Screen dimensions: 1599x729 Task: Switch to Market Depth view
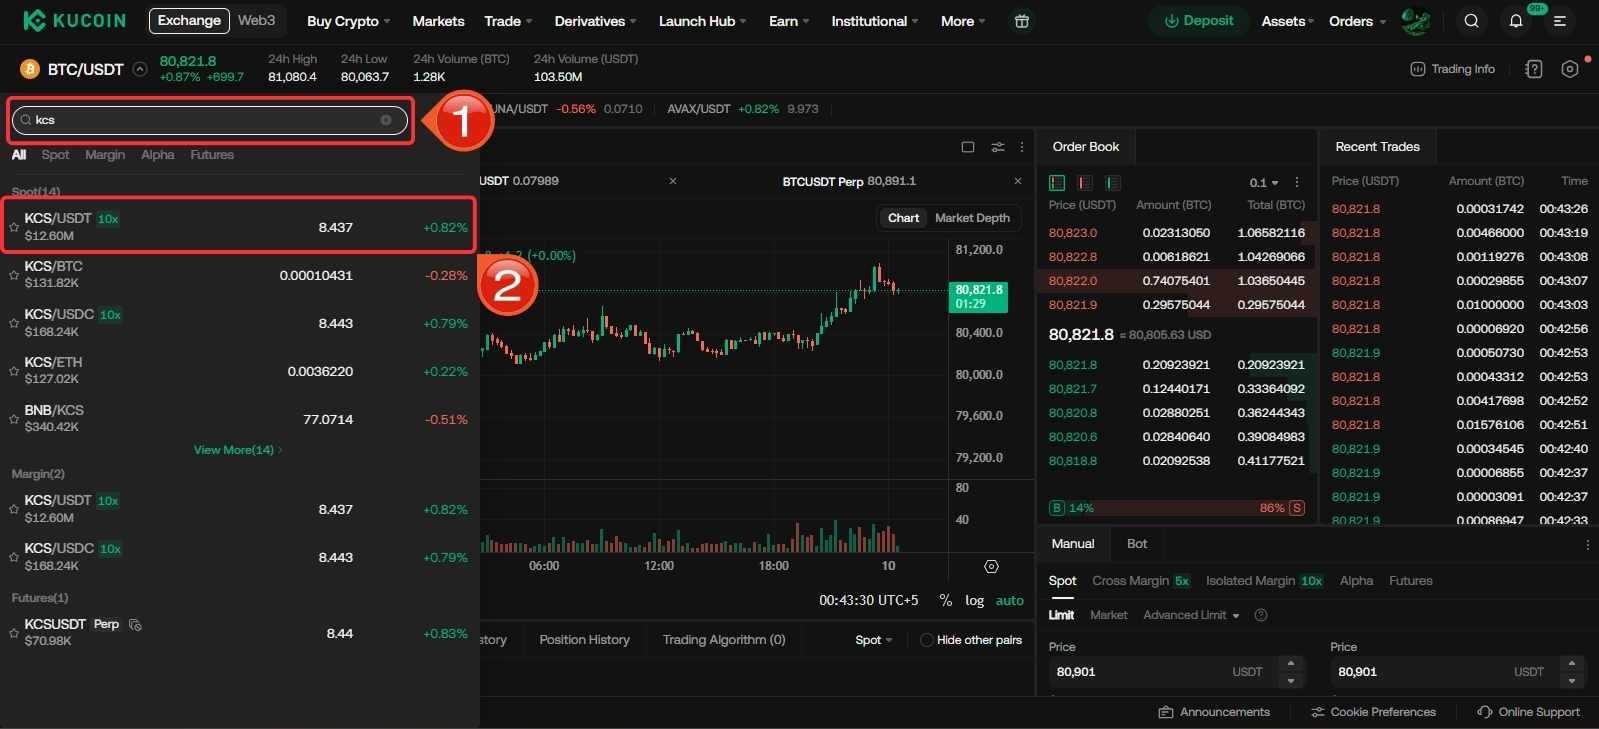(972, 218)
